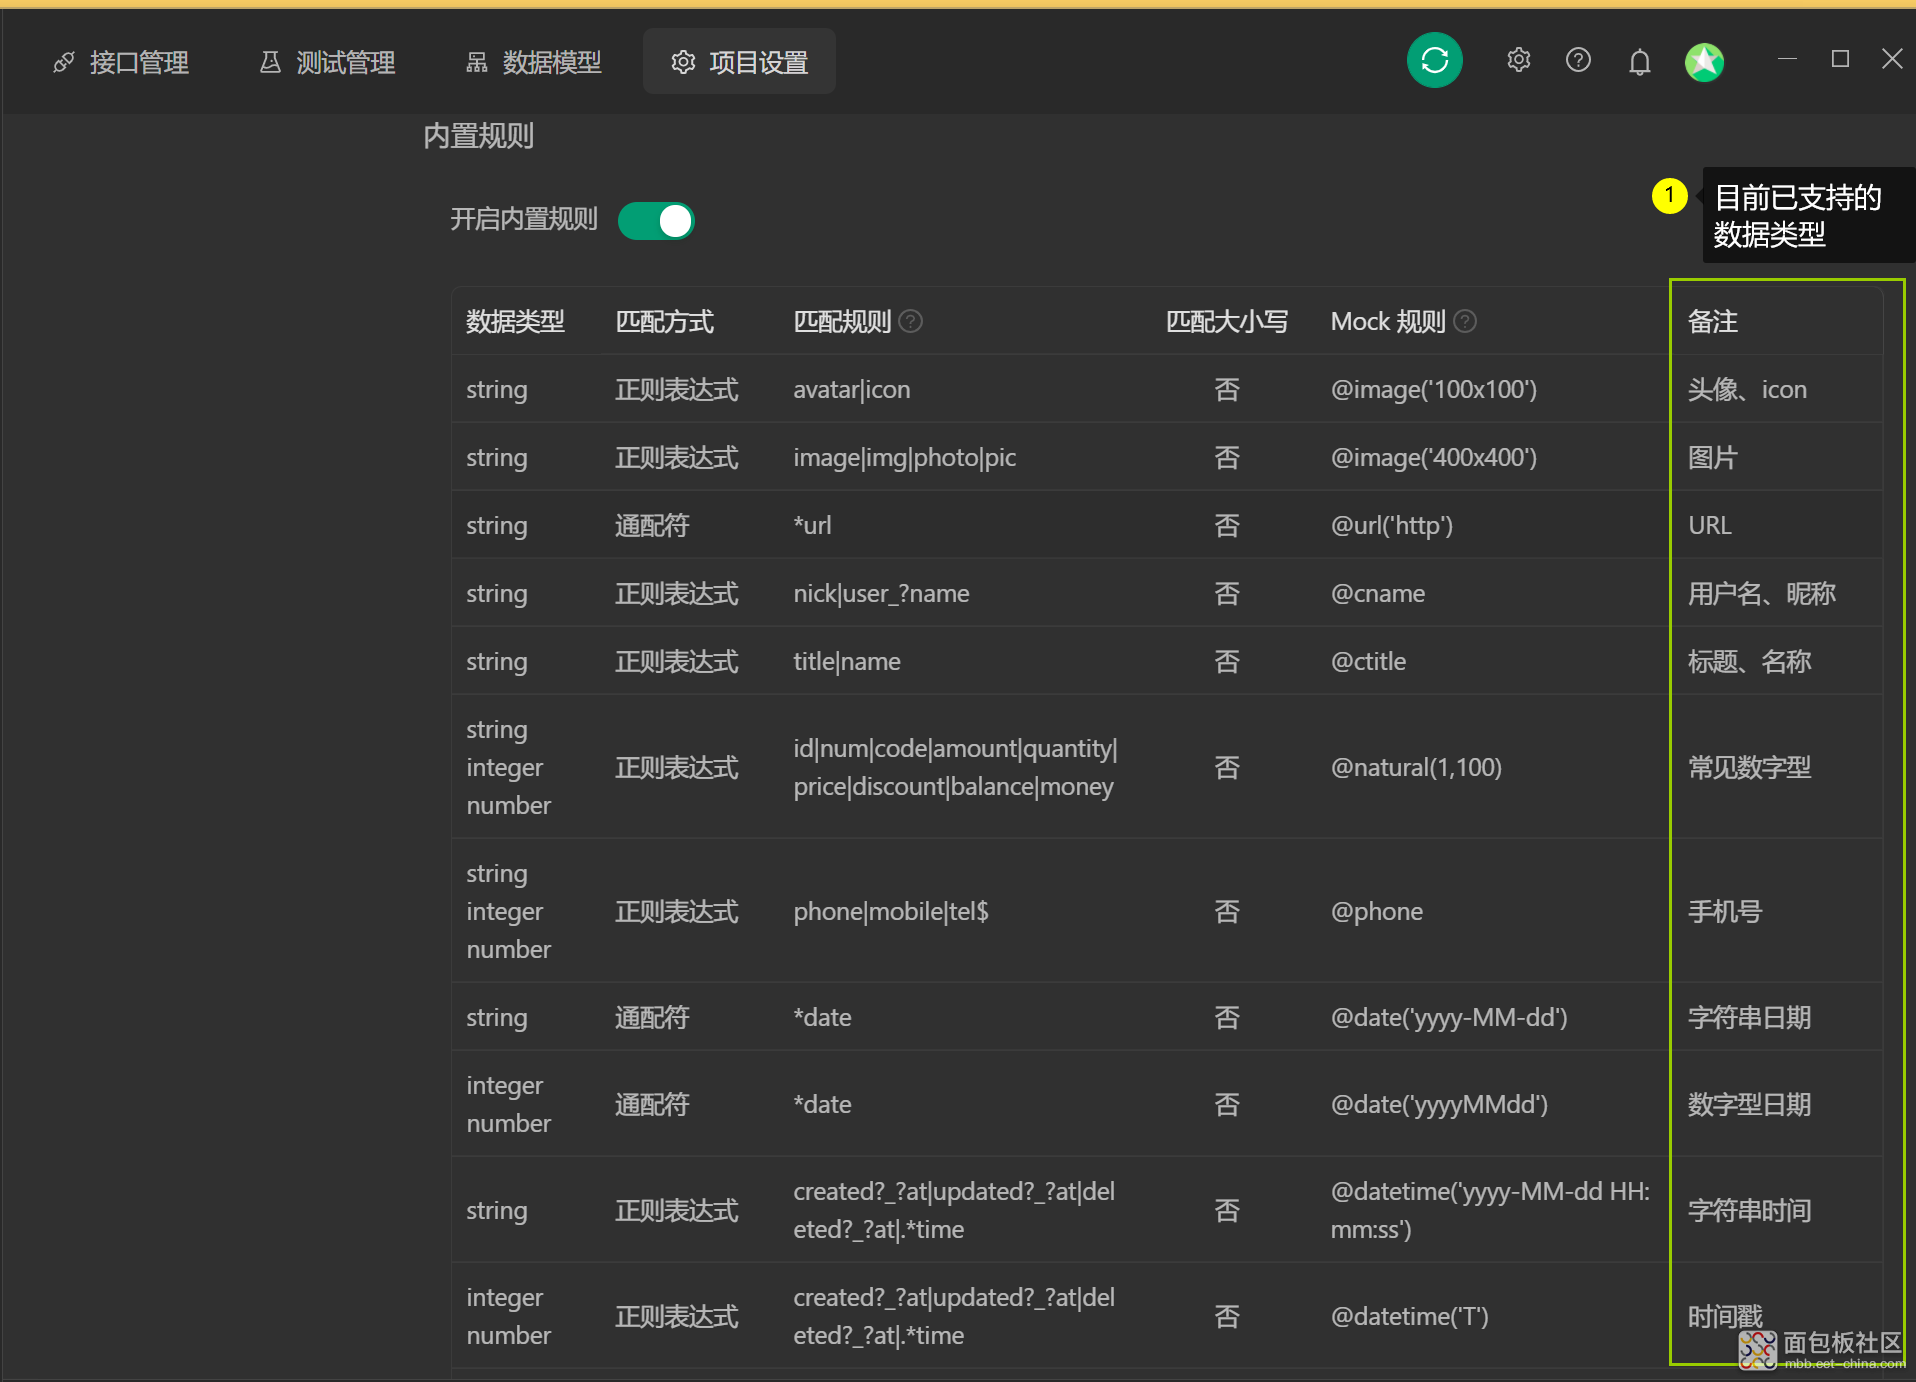The image size is (1916, 1382).
Task: Click the 用户名、昵称 remark cell
Action: click(1761, 593)
